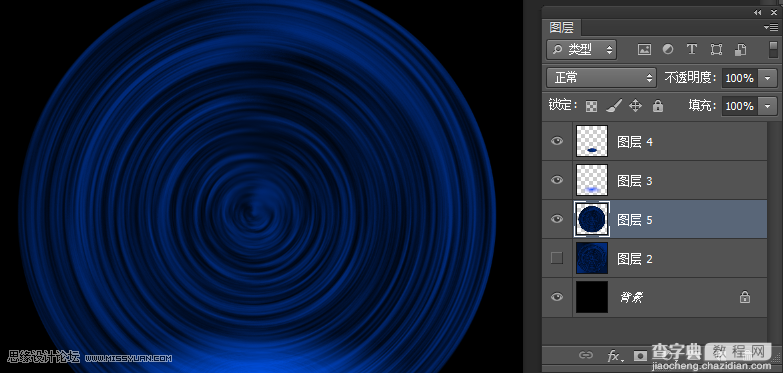Image resolution: width=783 pixels, height=373 pixels.
Task: Click the type layer filter icon
Action: pos(692,49)
